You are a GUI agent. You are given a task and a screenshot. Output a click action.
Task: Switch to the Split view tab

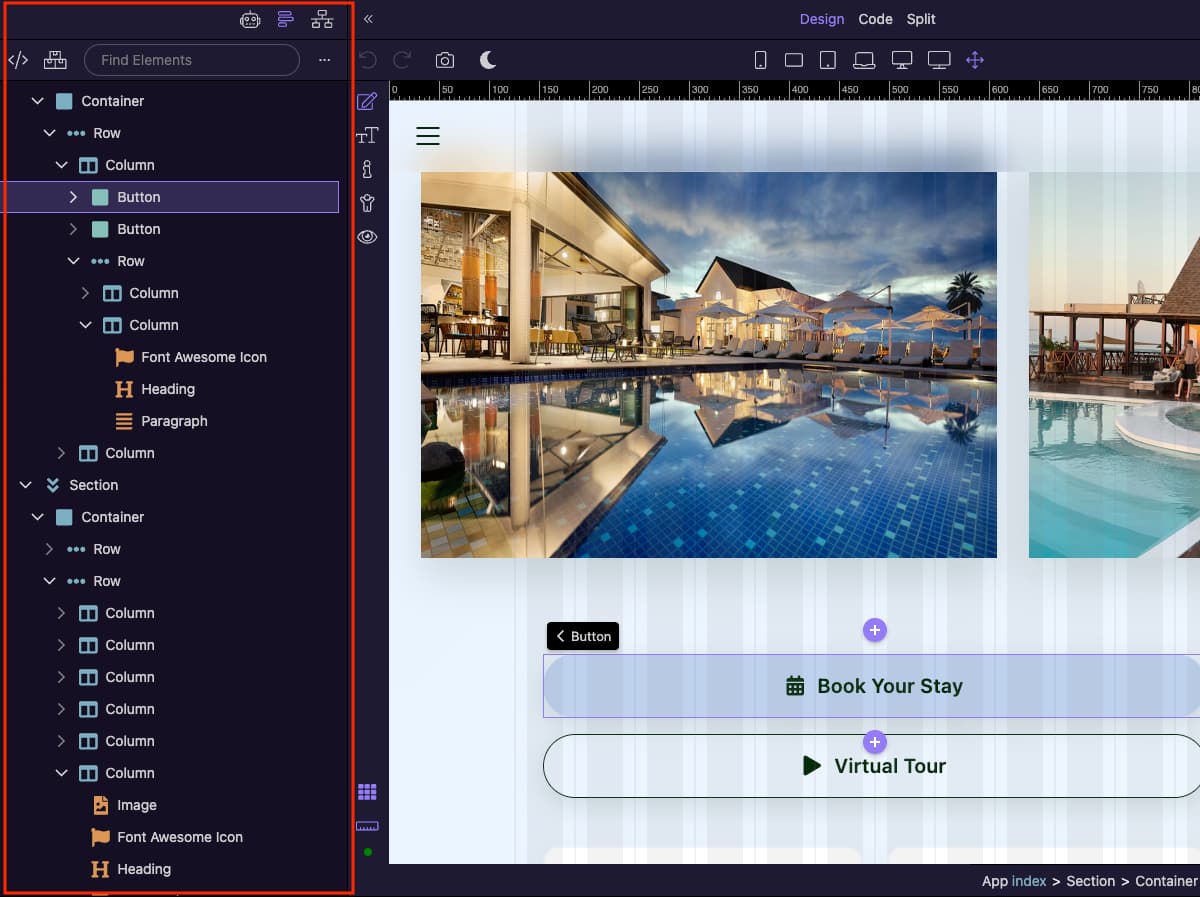921,19
